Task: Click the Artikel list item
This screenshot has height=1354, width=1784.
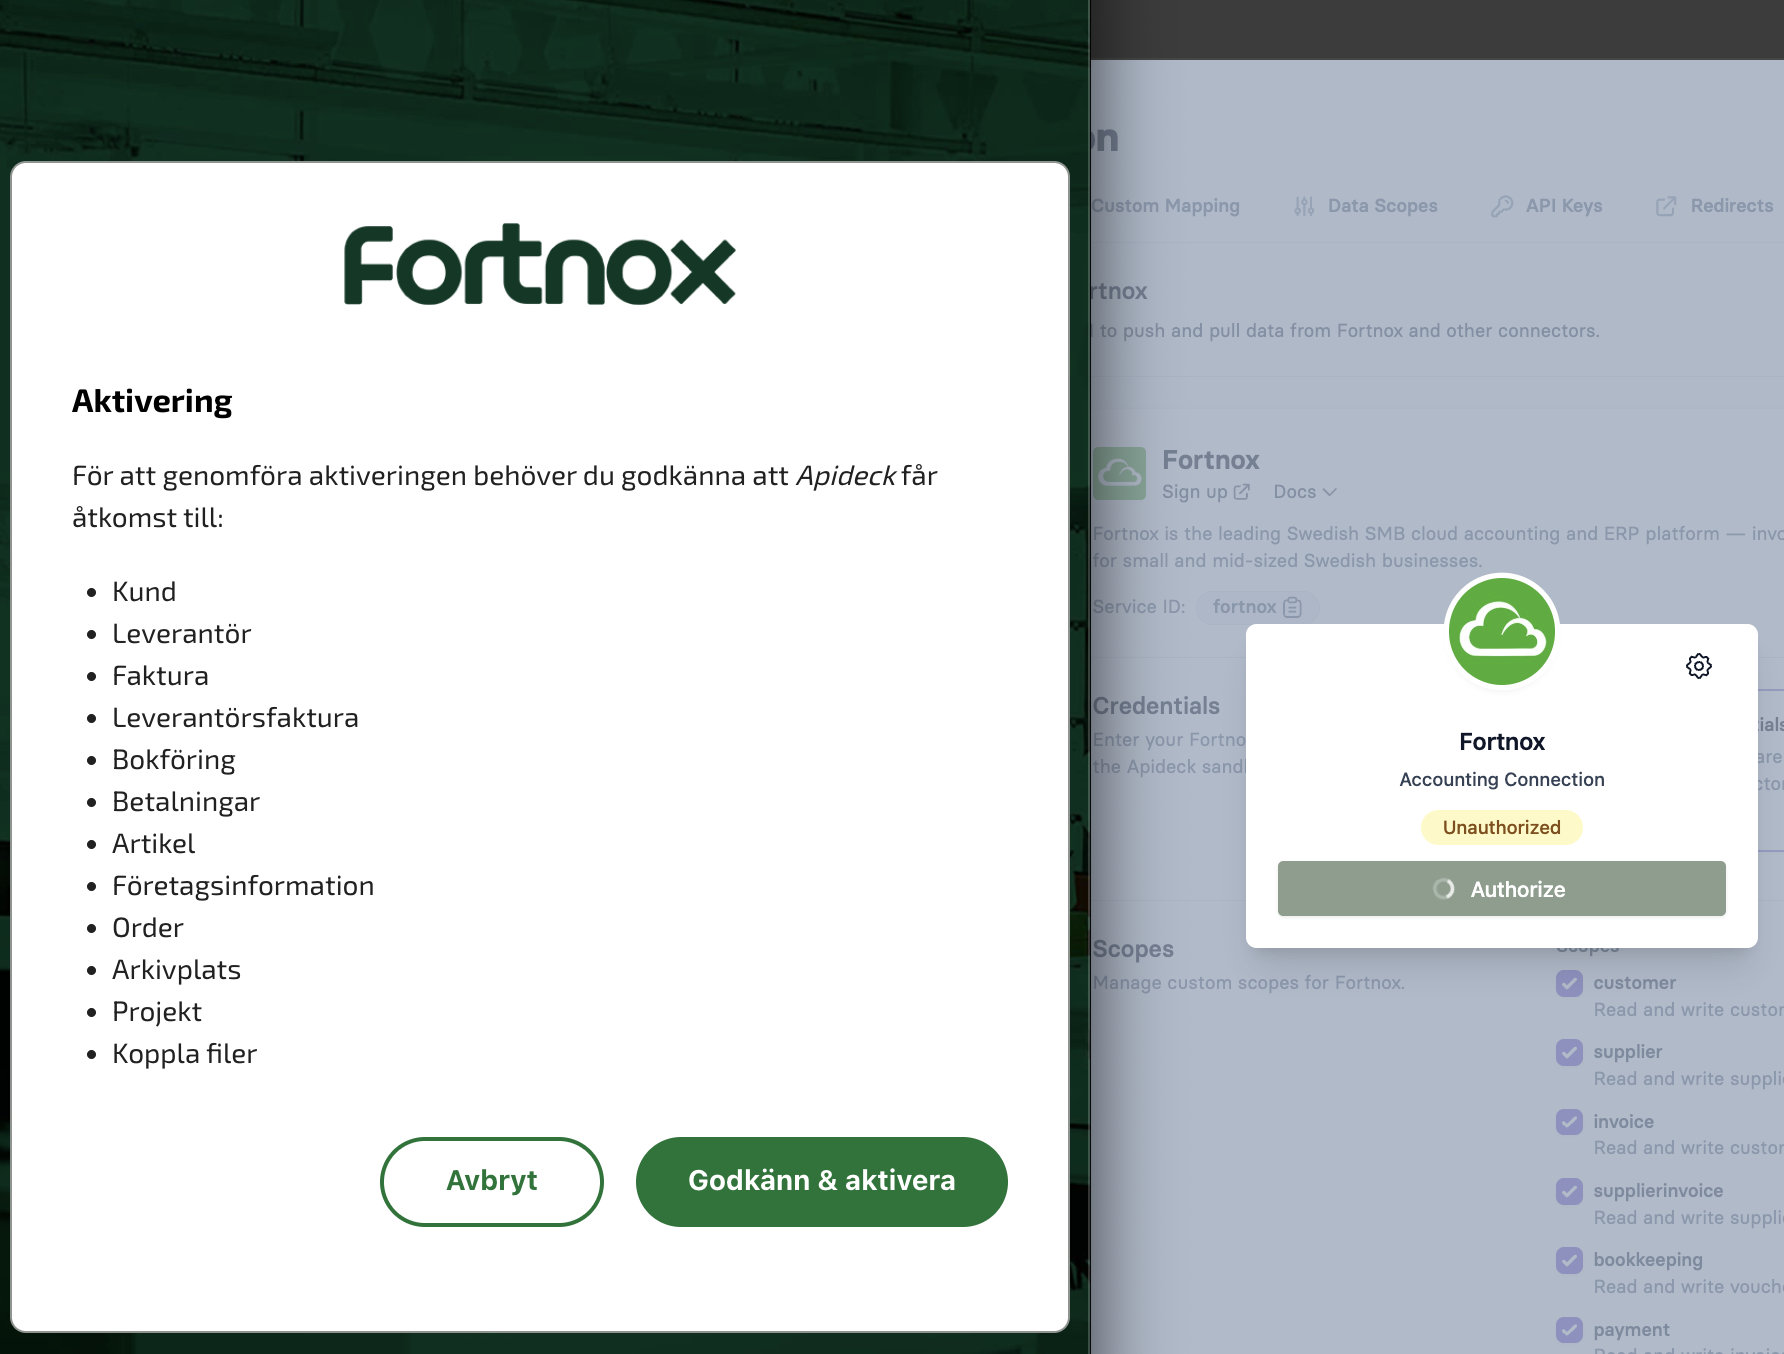Action: pyautogui.click(x=154, y=844)
